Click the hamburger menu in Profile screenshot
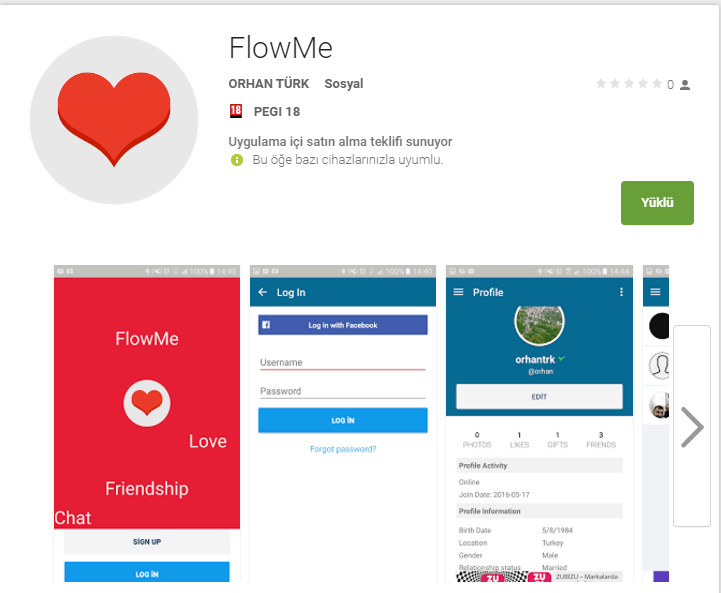 point(458,292)
